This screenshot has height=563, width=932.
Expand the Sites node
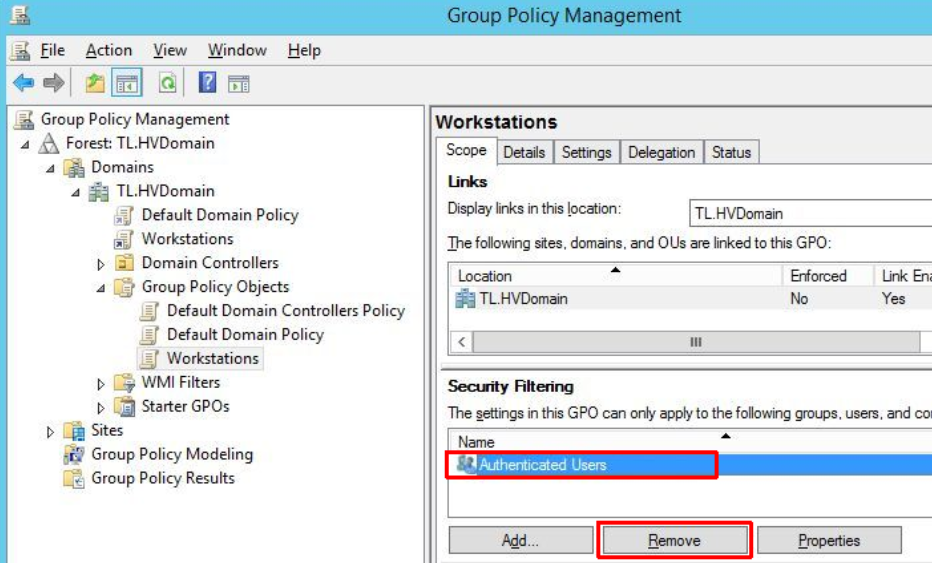pyautogui.click(x=51, y=431)
